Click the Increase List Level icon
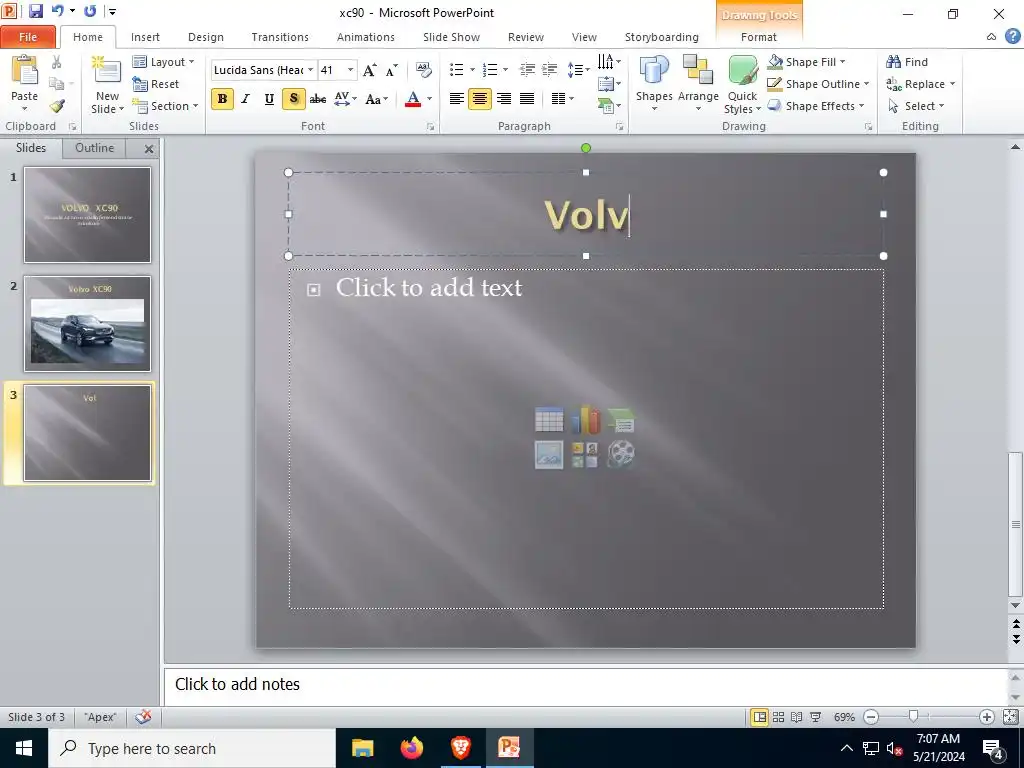Viewport: 1024px width, 768px height. pos(550,70)
